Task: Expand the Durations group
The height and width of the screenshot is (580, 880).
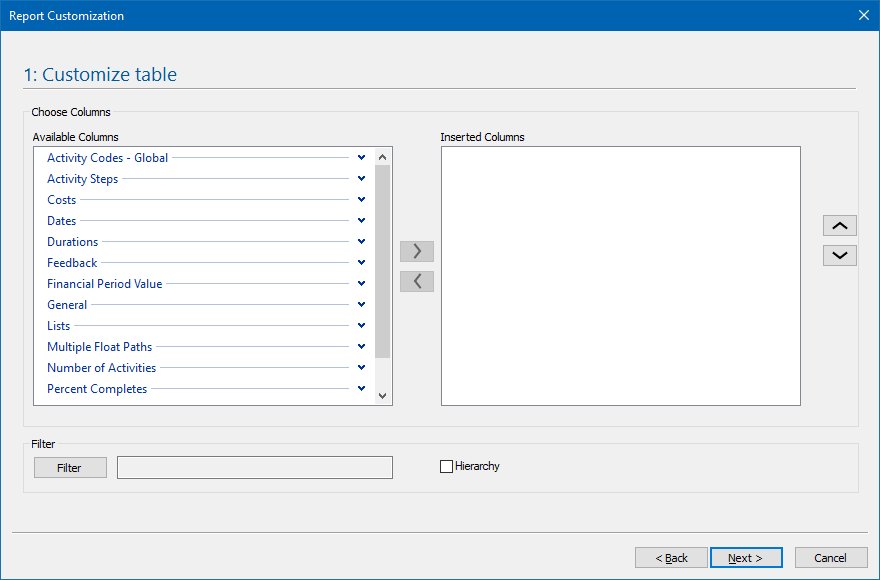Action: click(x=361, y=241)
